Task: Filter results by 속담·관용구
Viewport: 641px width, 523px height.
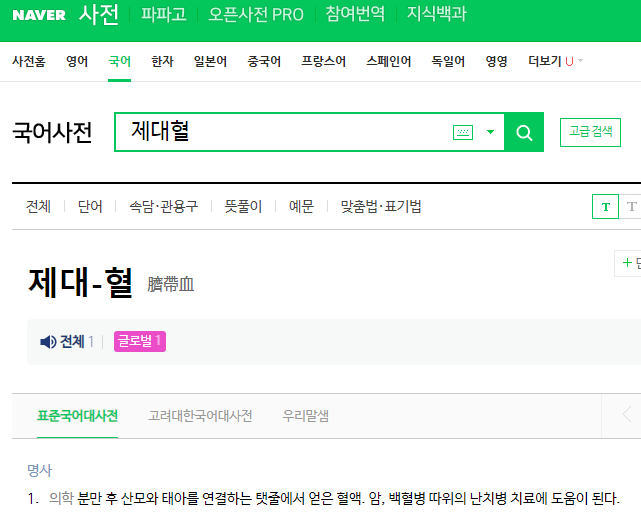Action: click(x=164, y=206)
